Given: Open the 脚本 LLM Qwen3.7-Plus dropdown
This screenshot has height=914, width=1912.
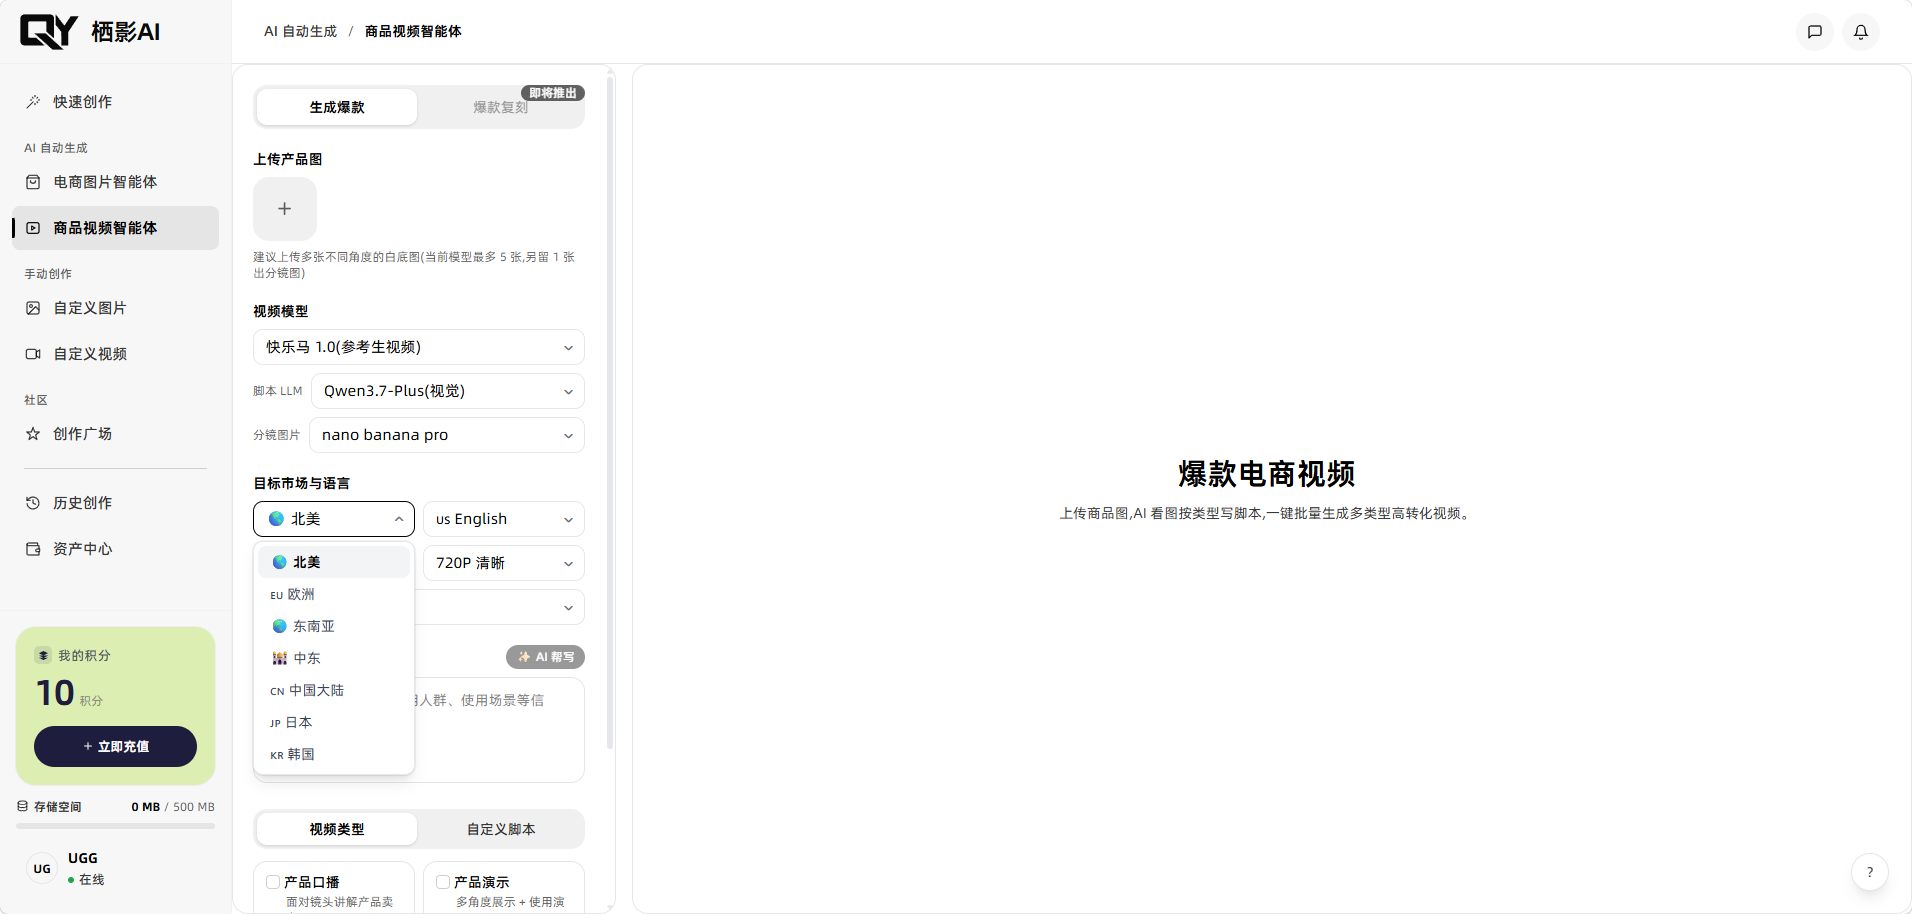Looking at the screenshot, I should click(448, 391).
